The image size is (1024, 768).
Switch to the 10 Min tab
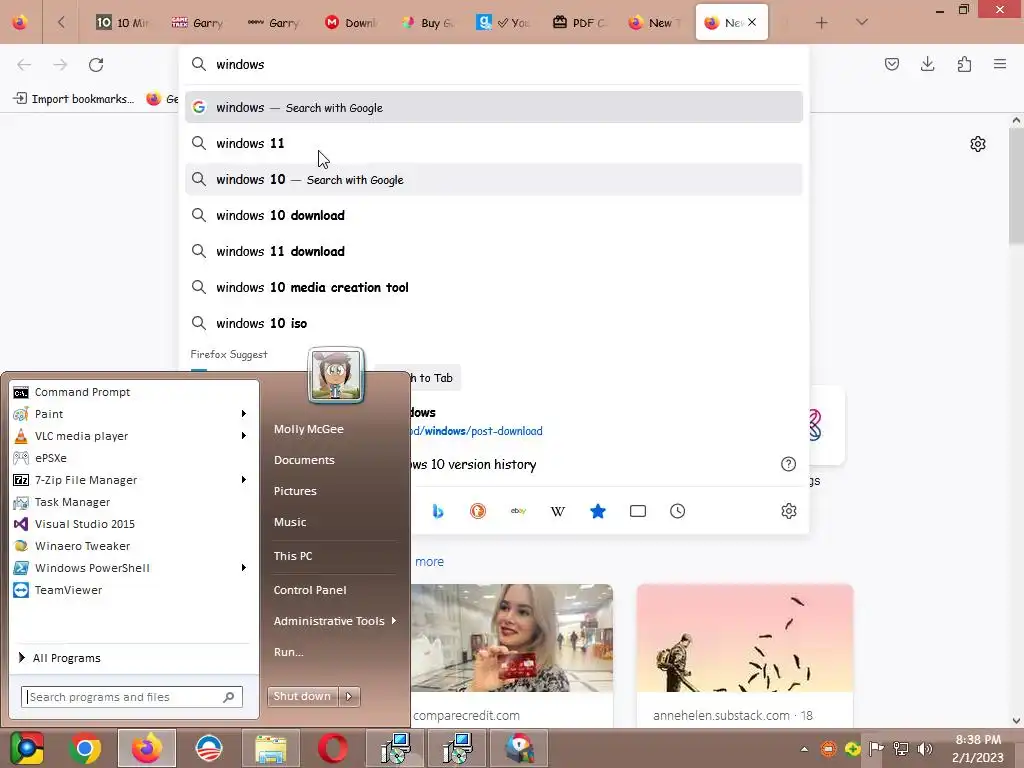[121, 23]
